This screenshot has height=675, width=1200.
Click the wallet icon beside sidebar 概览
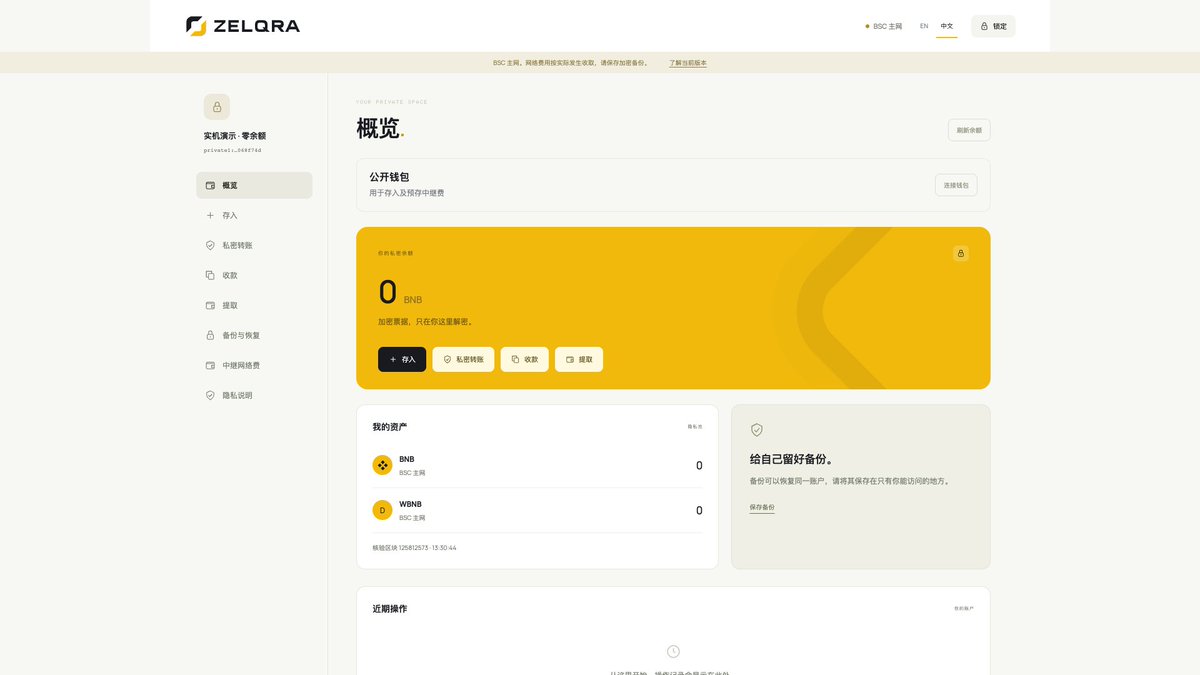(x=210, y=185)
